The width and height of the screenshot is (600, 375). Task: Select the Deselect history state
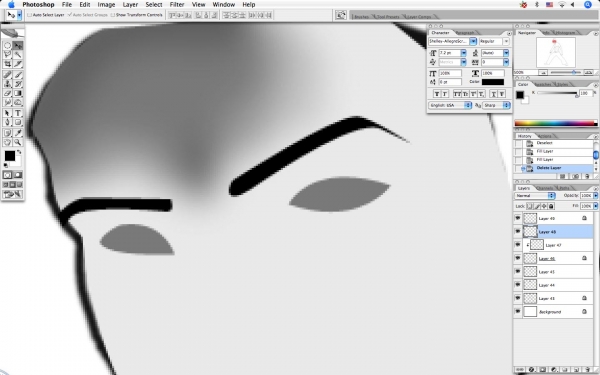click(x=554, y=143)
